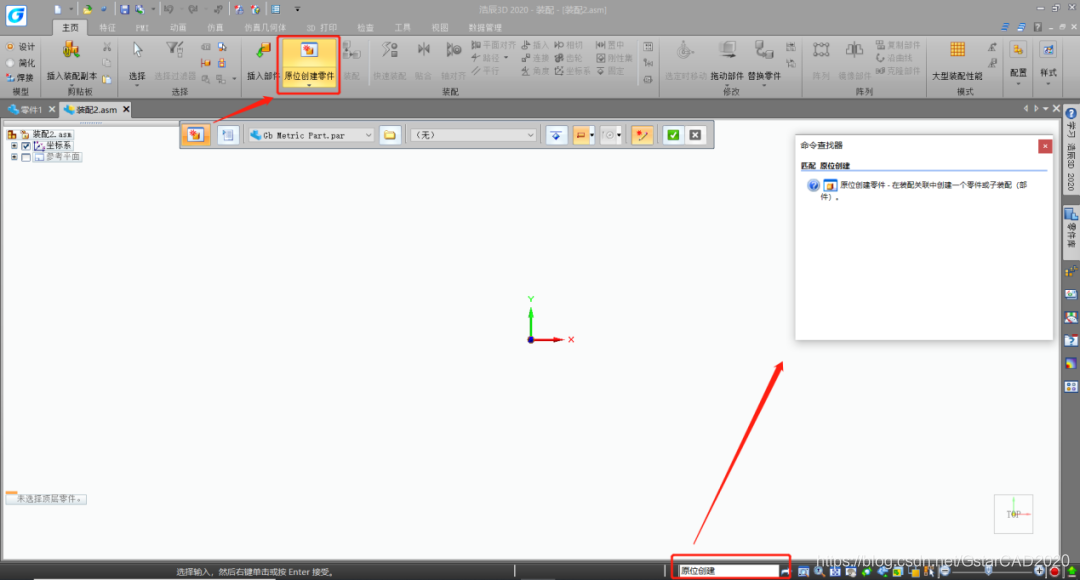This screenshot has width=1080, height=580.
Task: Expand the 参考平面 tree node
Action: 14,157
